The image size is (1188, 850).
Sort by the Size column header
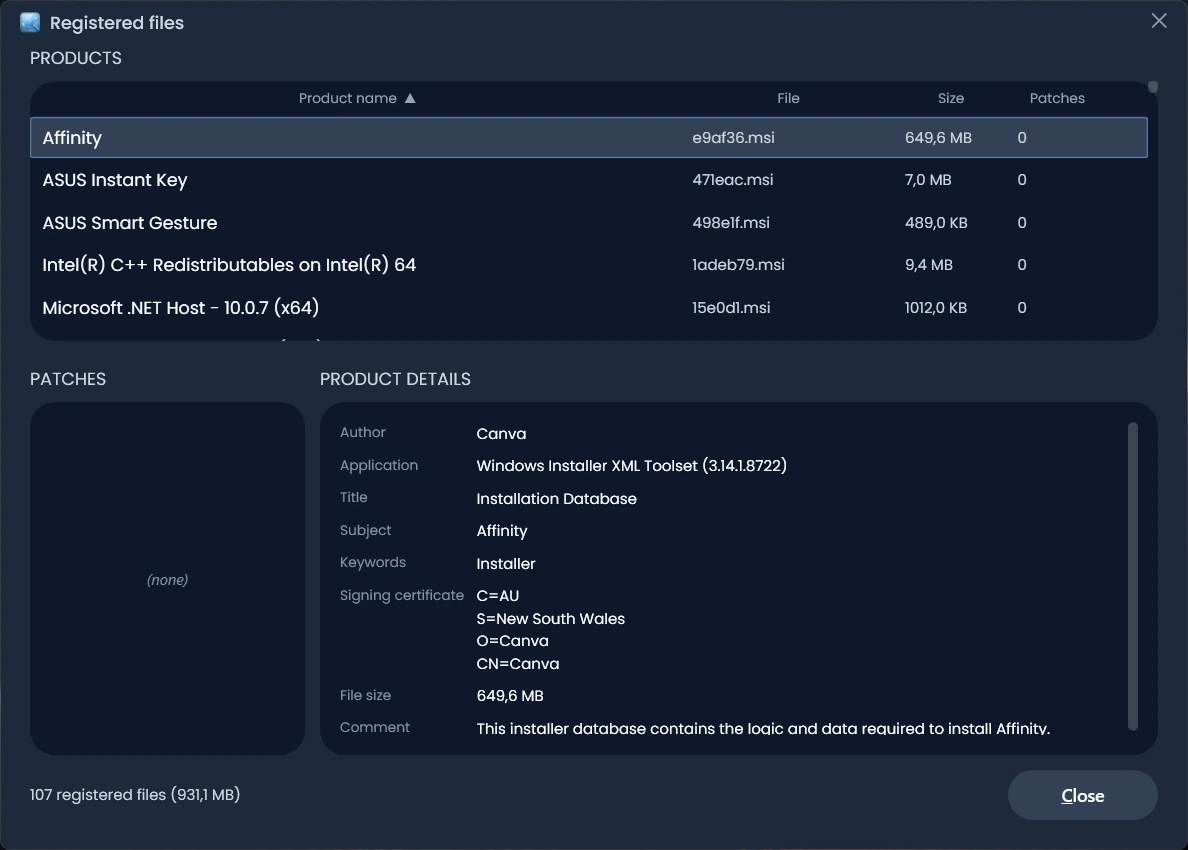[x=950, y=98]
